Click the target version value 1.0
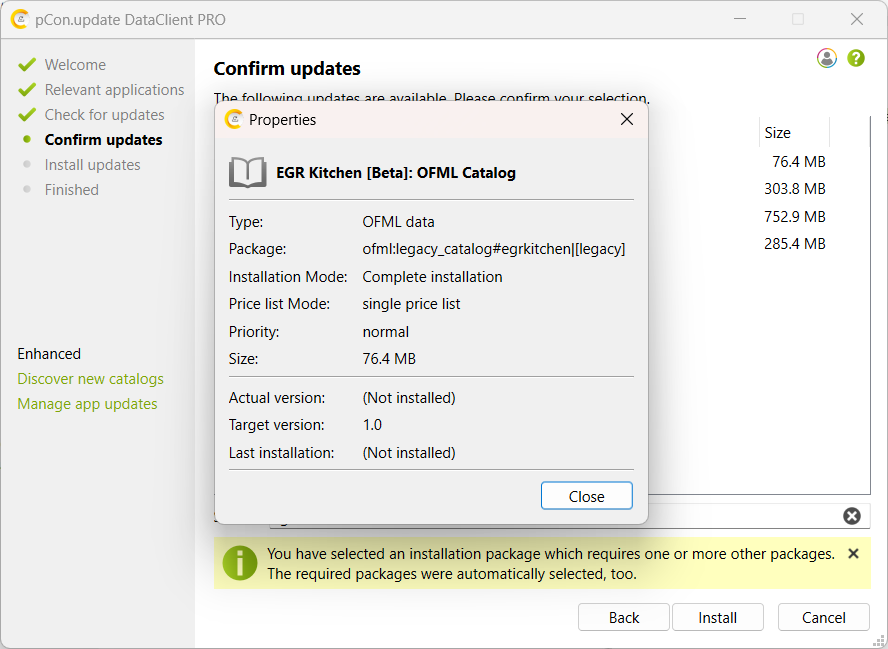Screen dimensions: 888x649 tap(372, 425)
